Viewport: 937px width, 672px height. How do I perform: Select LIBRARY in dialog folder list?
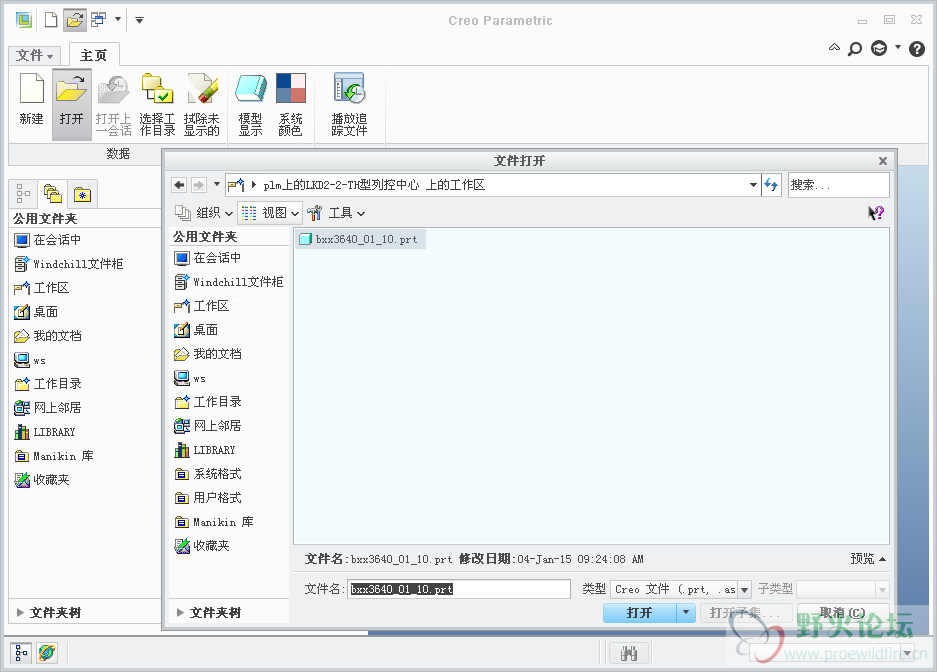click(204, 450)
